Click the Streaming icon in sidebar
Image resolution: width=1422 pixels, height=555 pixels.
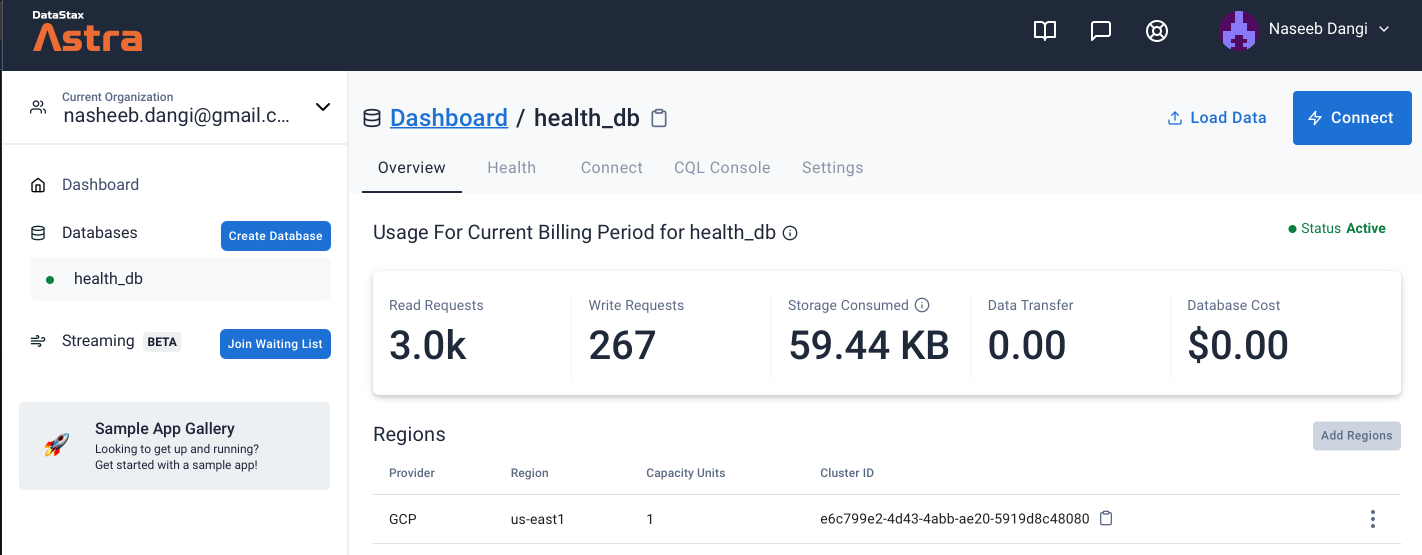[38, 341]
